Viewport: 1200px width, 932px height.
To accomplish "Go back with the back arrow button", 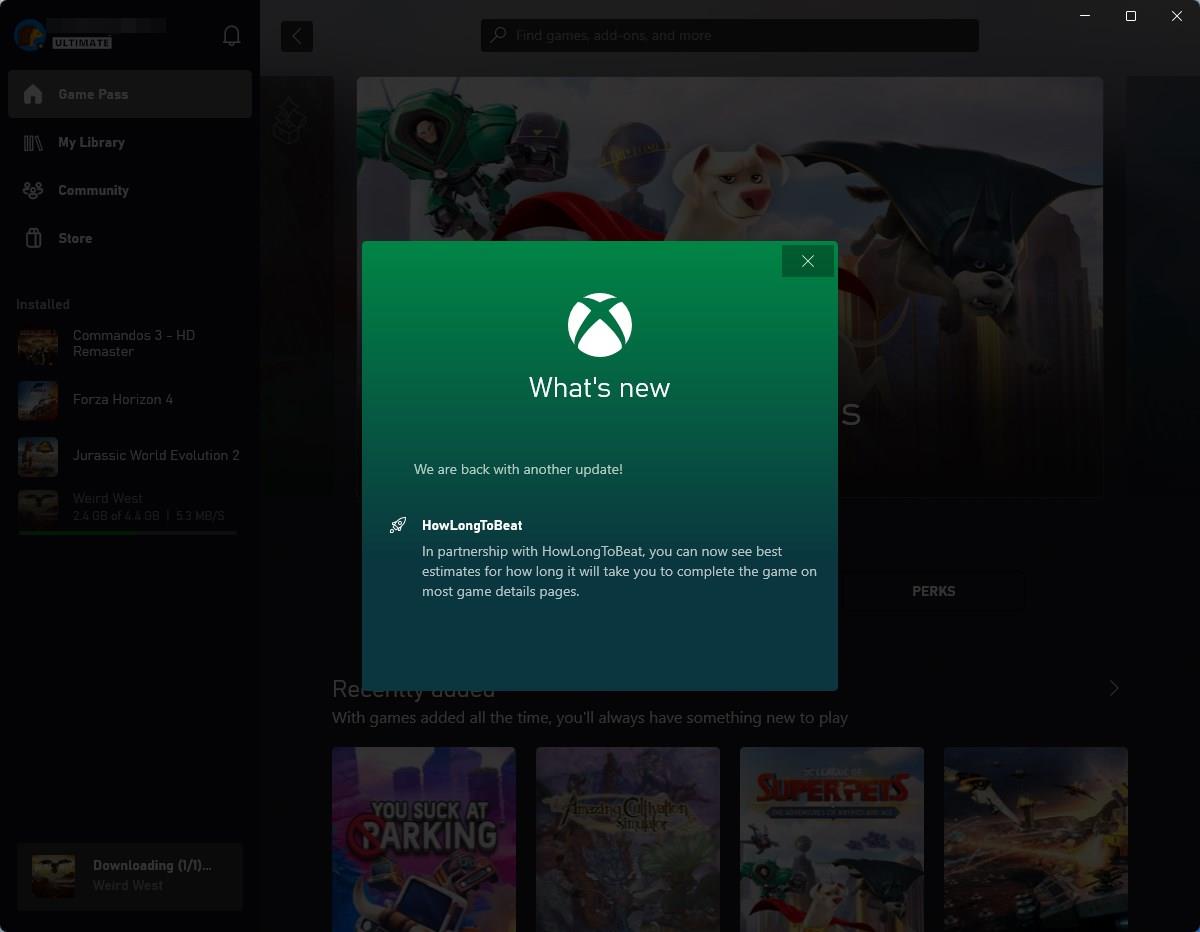I will coord(297,37).
